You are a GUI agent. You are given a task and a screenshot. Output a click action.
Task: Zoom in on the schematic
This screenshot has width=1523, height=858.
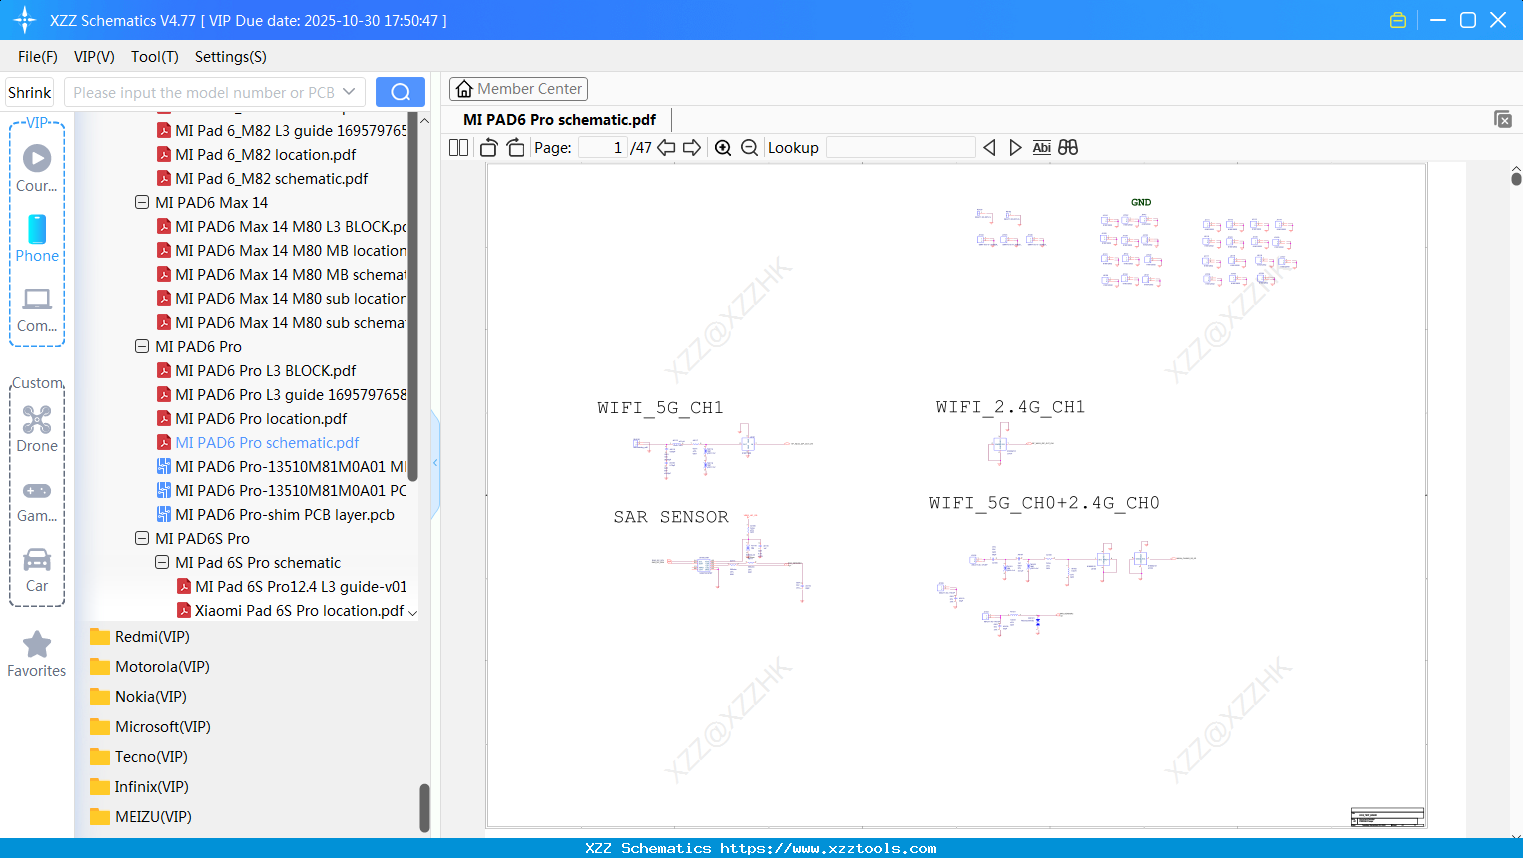723,148
